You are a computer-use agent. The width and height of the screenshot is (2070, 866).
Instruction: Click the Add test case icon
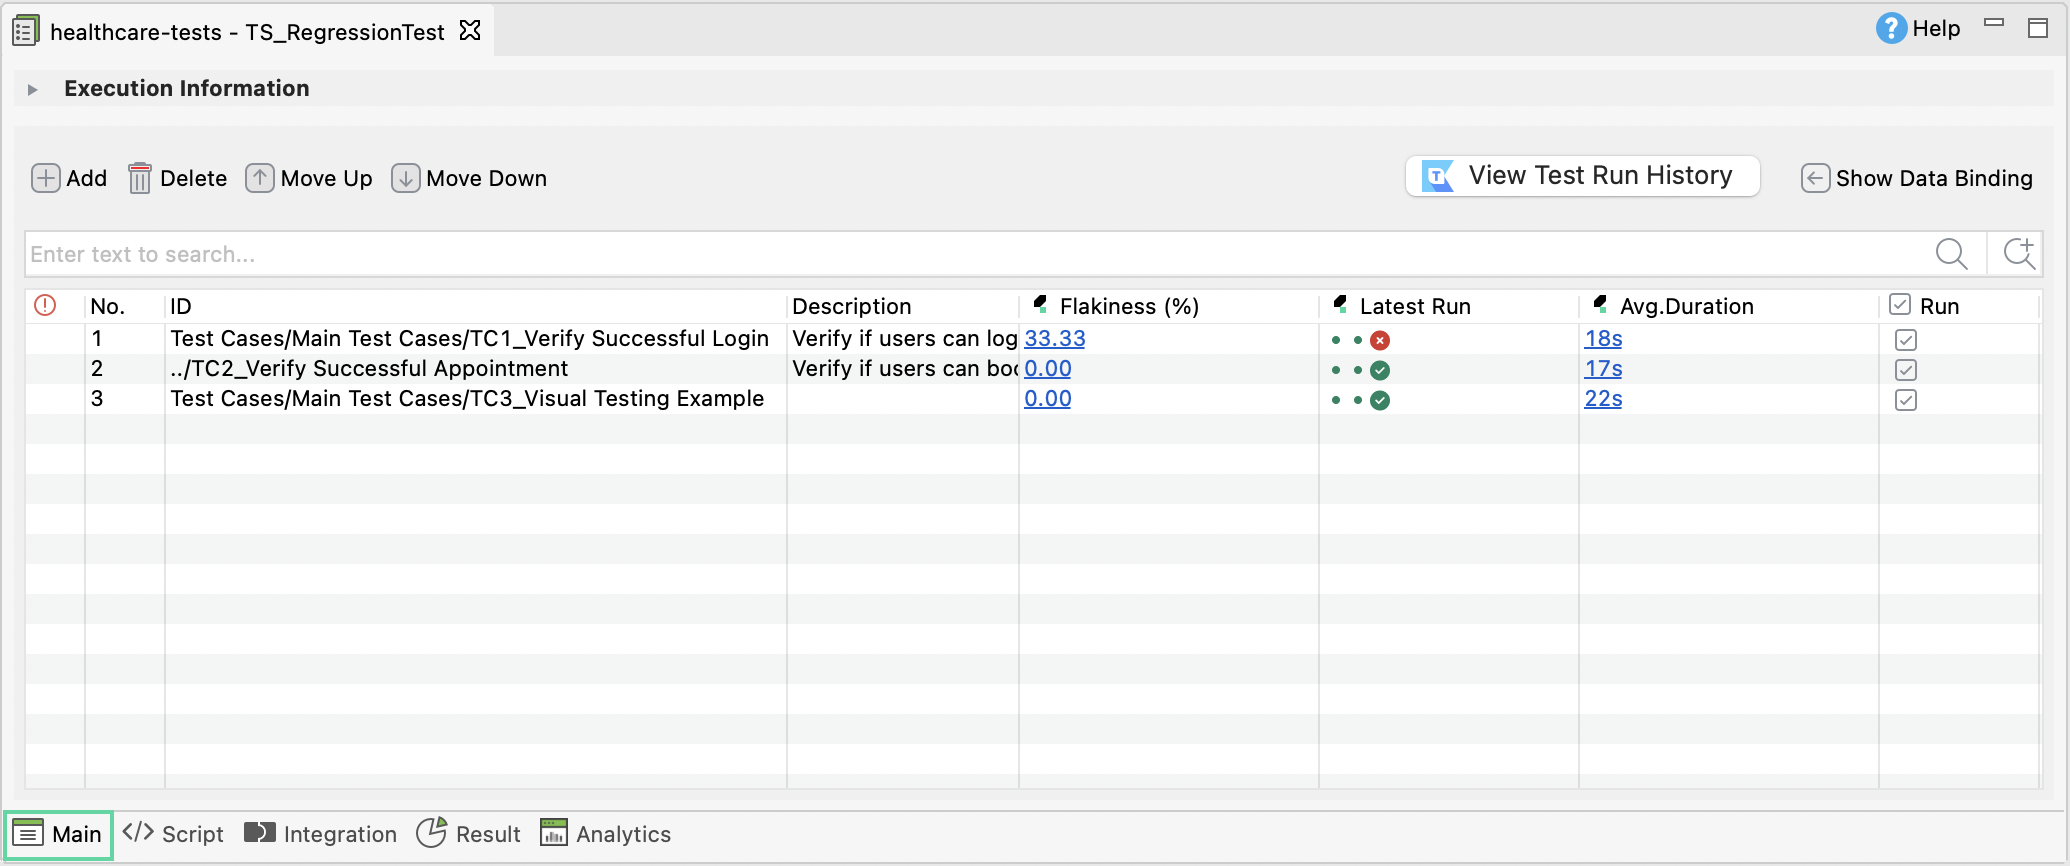click(45, 178)
